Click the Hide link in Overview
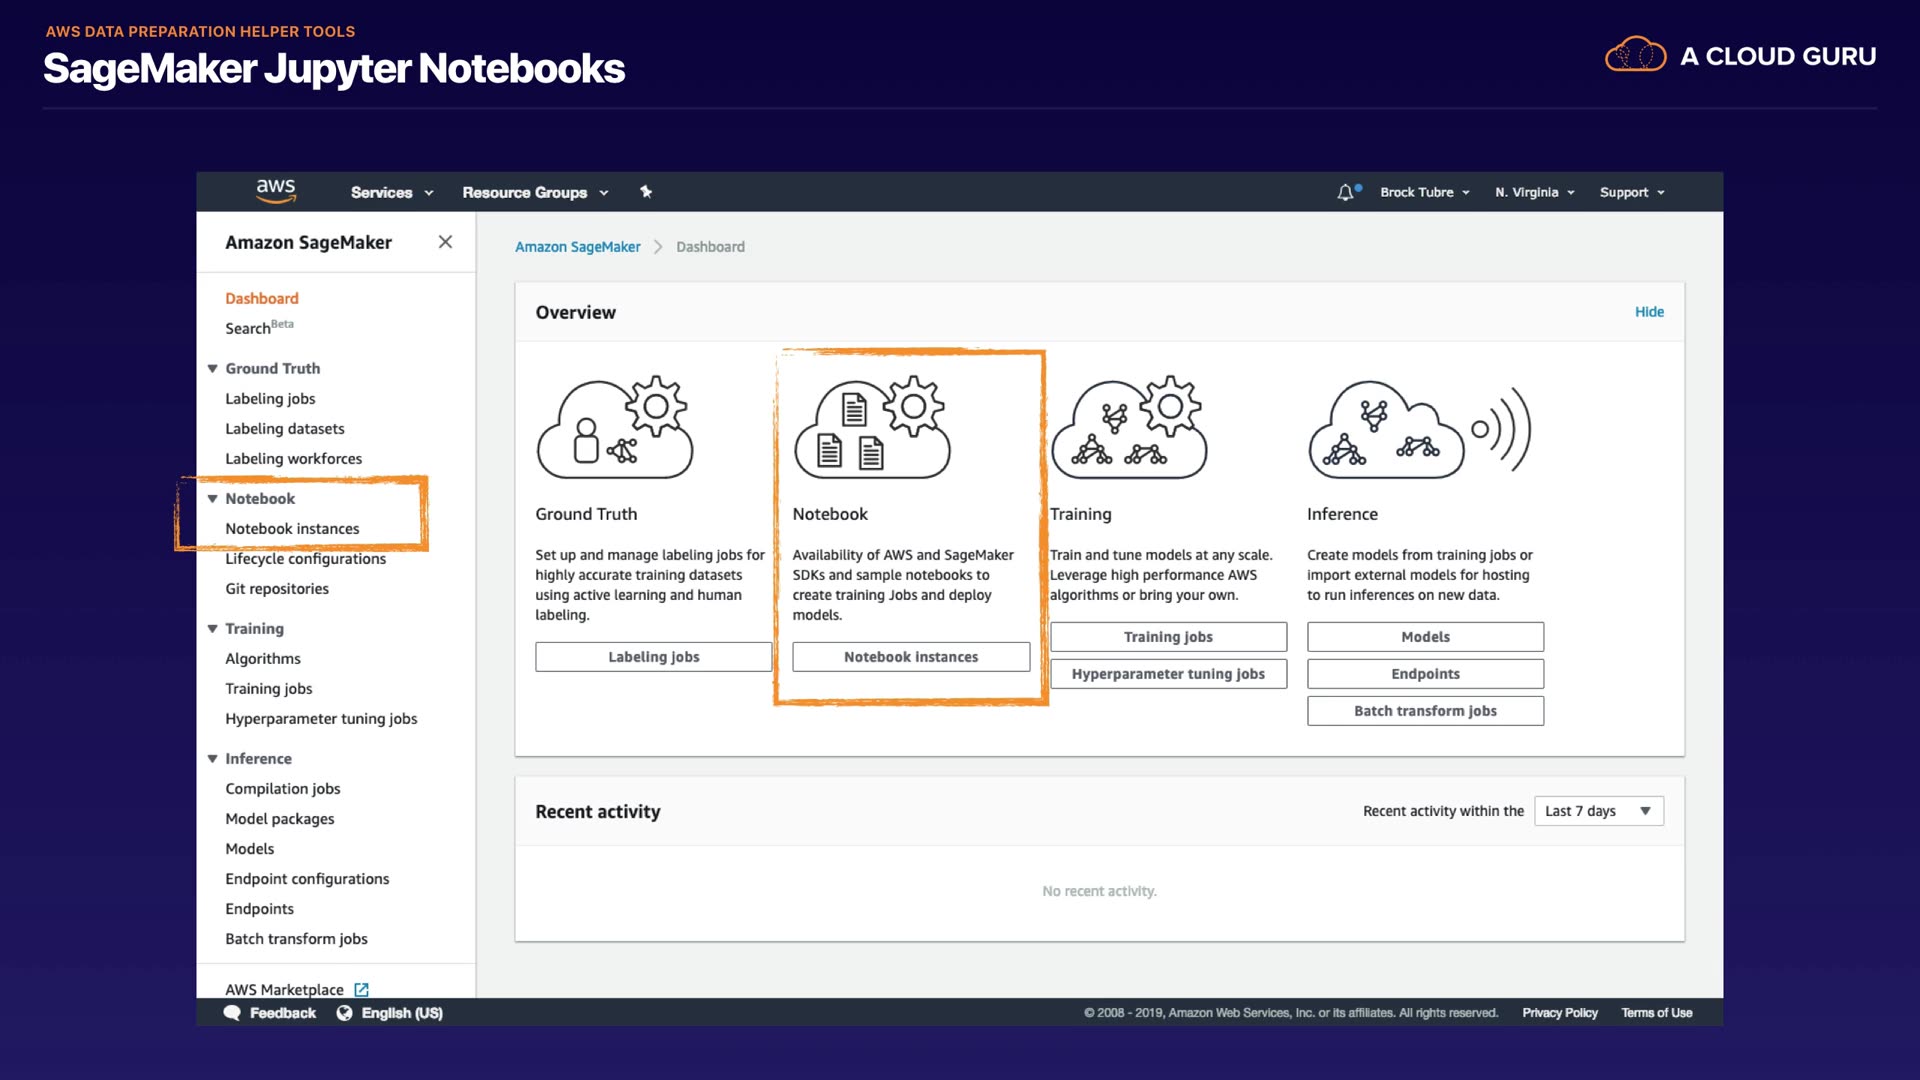 tap(1648, 312)
